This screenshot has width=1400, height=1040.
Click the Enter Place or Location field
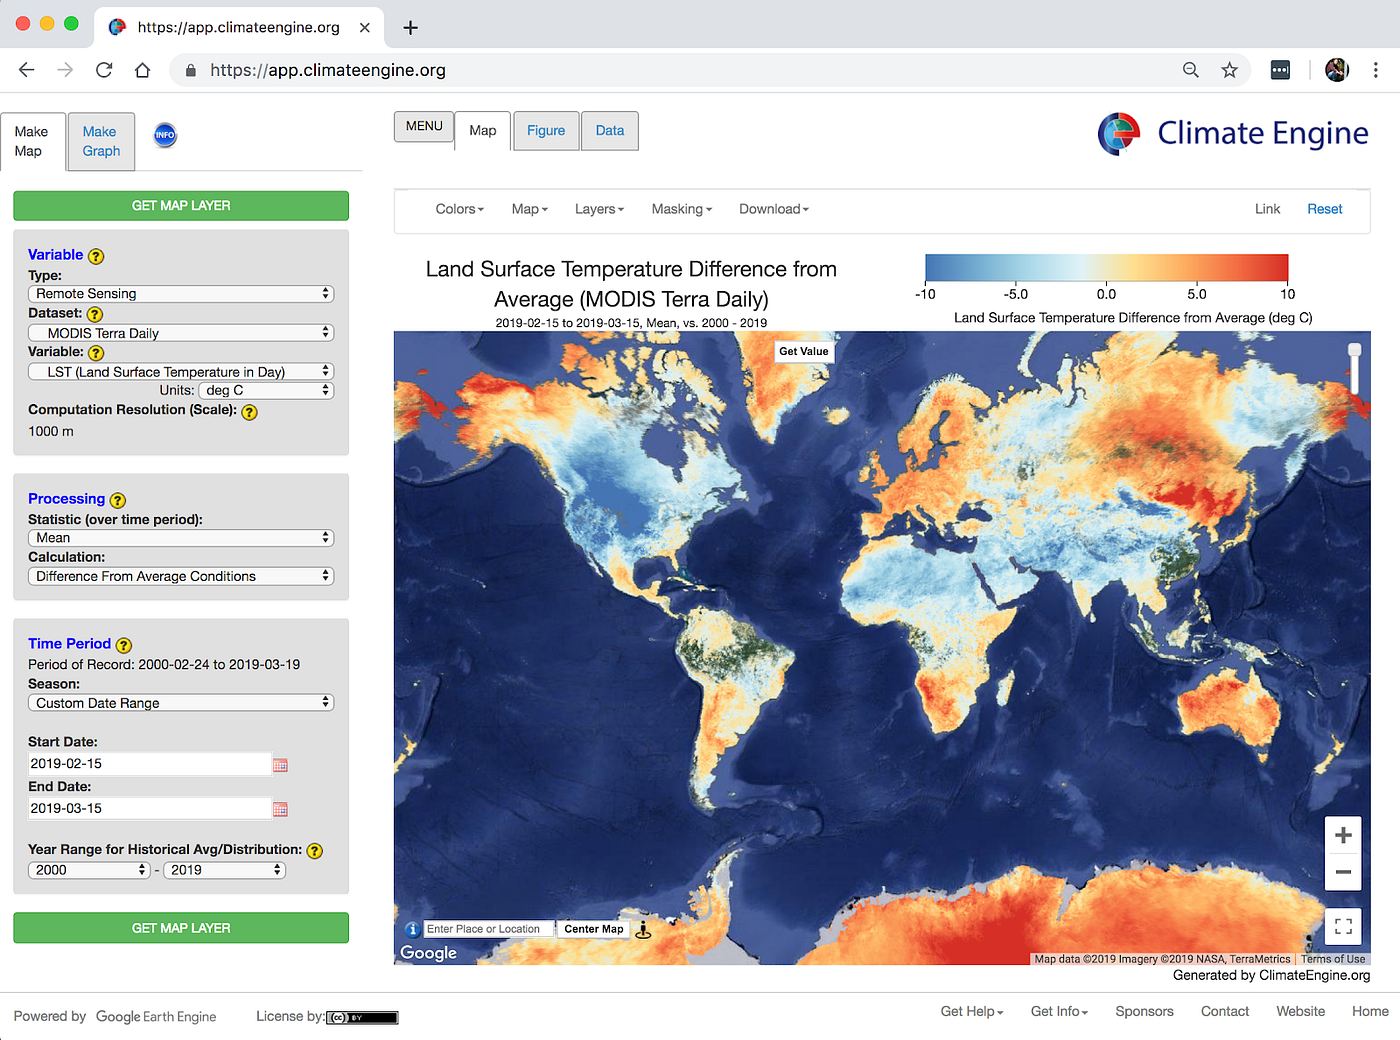pyautogui.click(x=488, y=929)
